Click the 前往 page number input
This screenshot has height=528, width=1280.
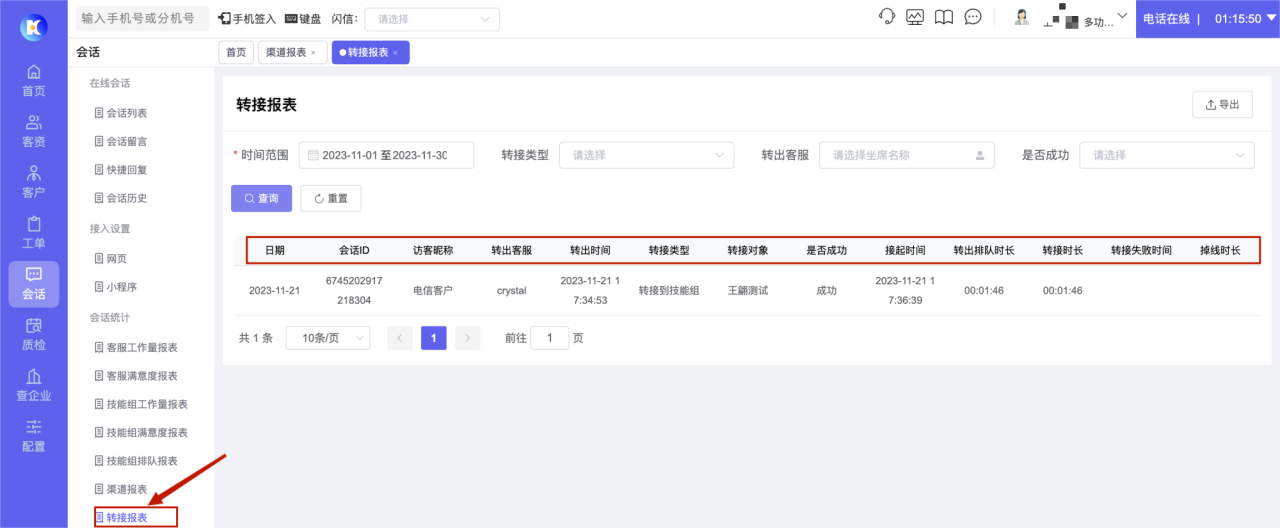[550, 338]
